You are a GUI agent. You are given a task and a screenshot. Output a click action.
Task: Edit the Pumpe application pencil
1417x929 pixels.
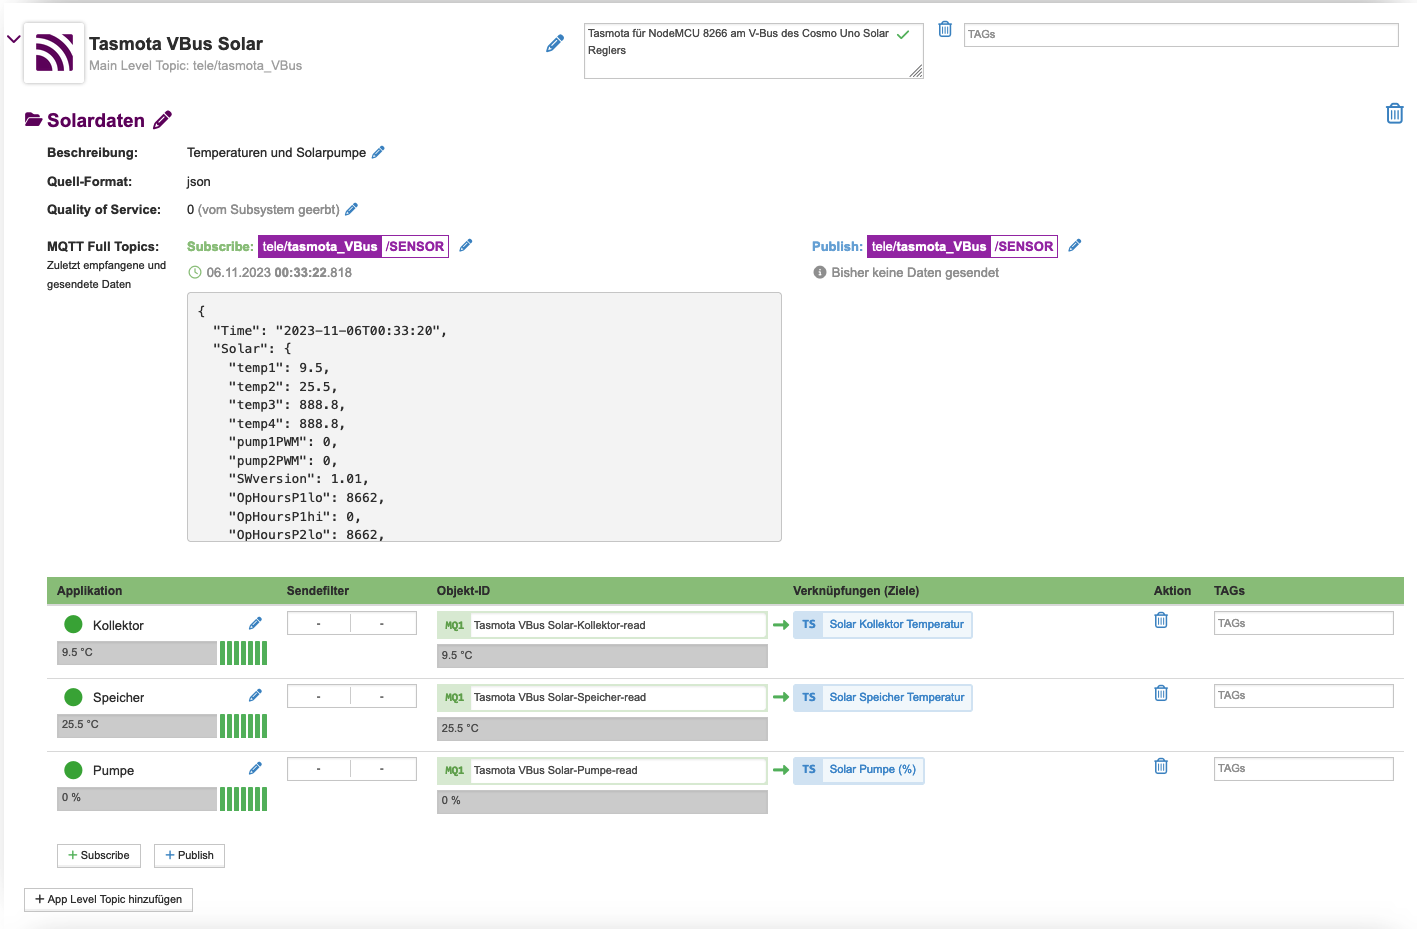pyautogui.click(x=255, y=768)
